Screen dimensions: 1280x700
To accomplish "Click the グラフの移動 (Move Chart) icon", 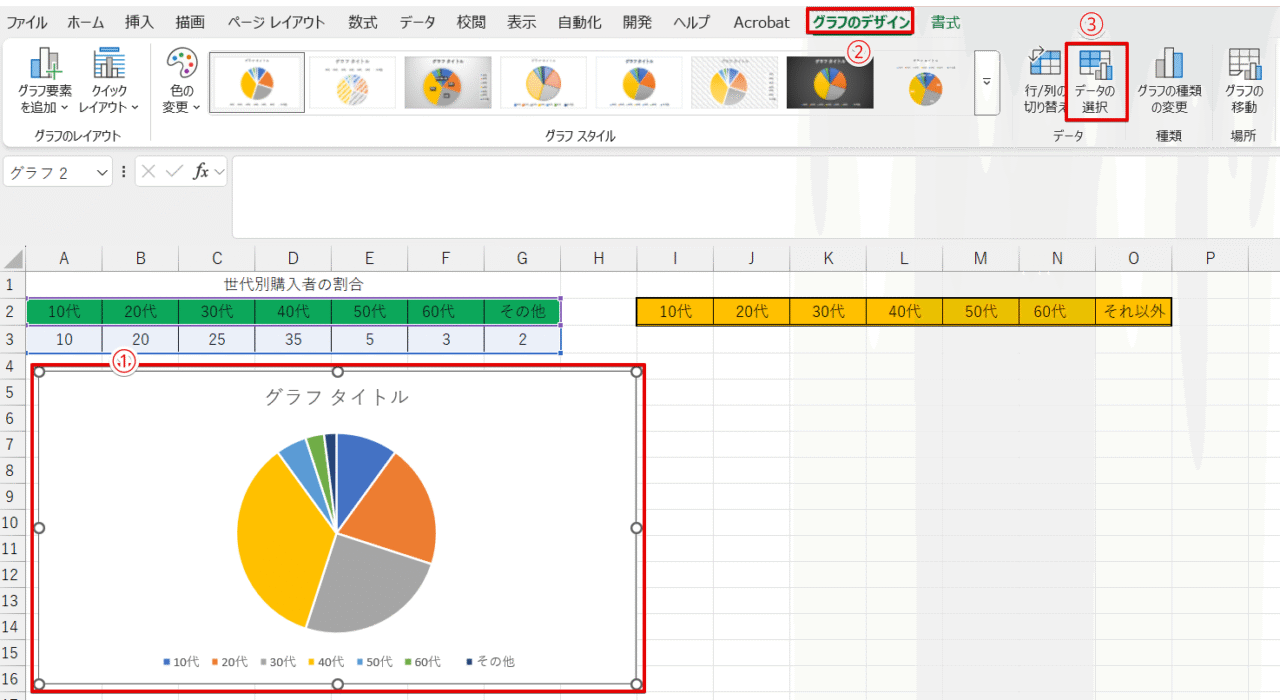I will 1244,65.
